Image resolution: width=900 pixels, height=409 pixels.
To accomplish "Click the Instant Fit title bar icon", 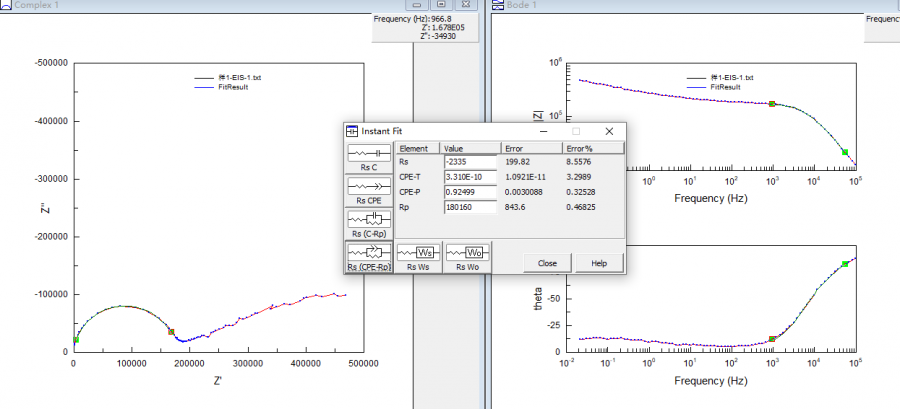I will [352, 131].
